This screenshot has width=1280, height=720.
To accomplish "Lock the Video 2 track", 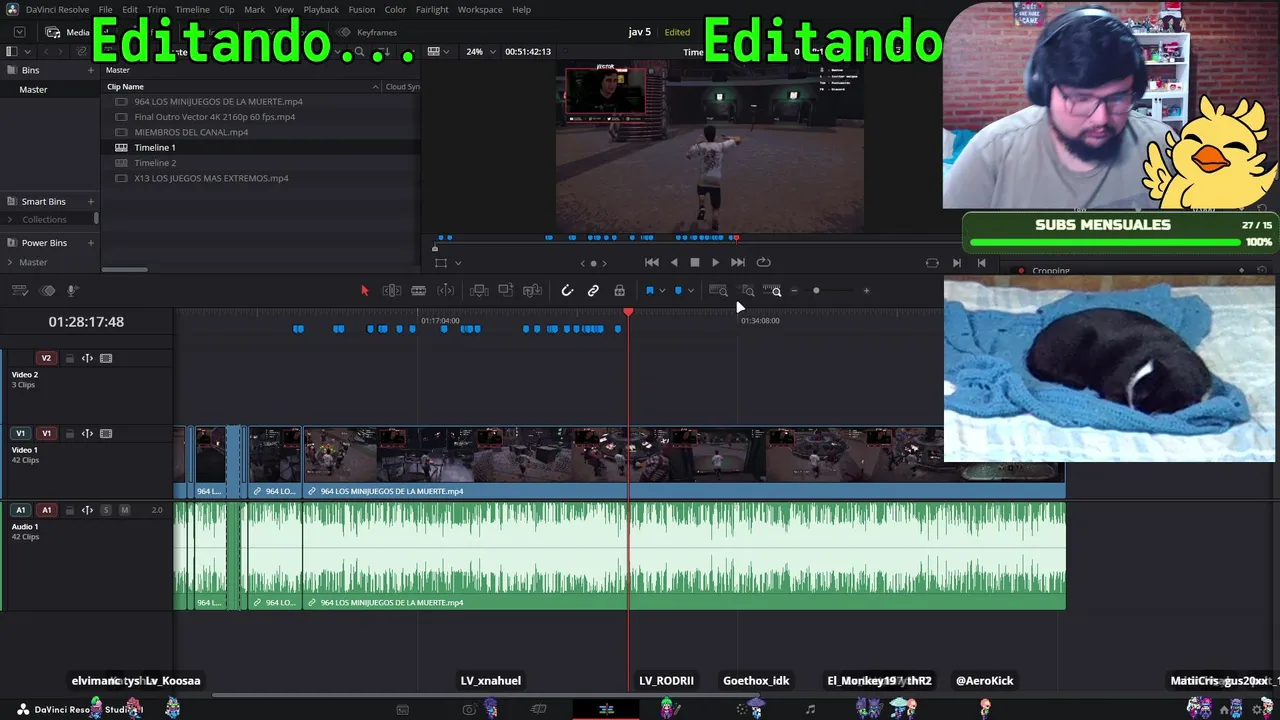I will (69, 358).
